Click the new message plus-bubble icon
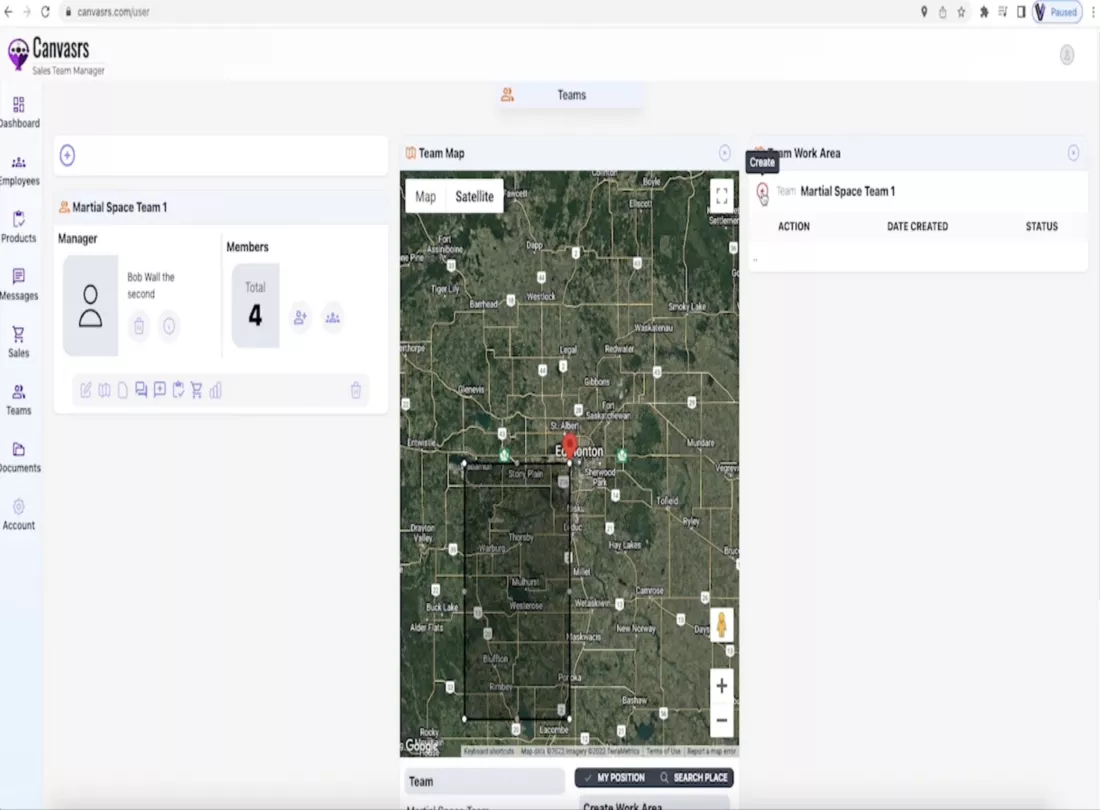The height and width of the screenshot is (810, 1100). pos(160,390)
